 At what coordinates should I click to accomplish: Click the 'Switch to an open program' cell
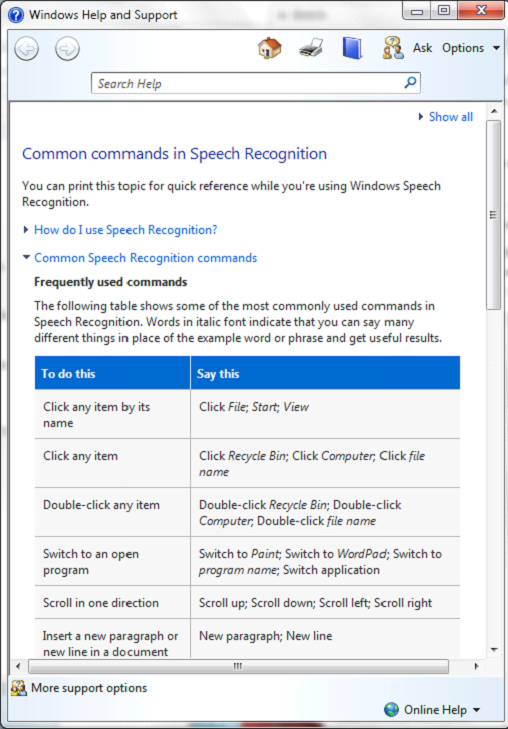pyautogui.click(x=112, y=561)
